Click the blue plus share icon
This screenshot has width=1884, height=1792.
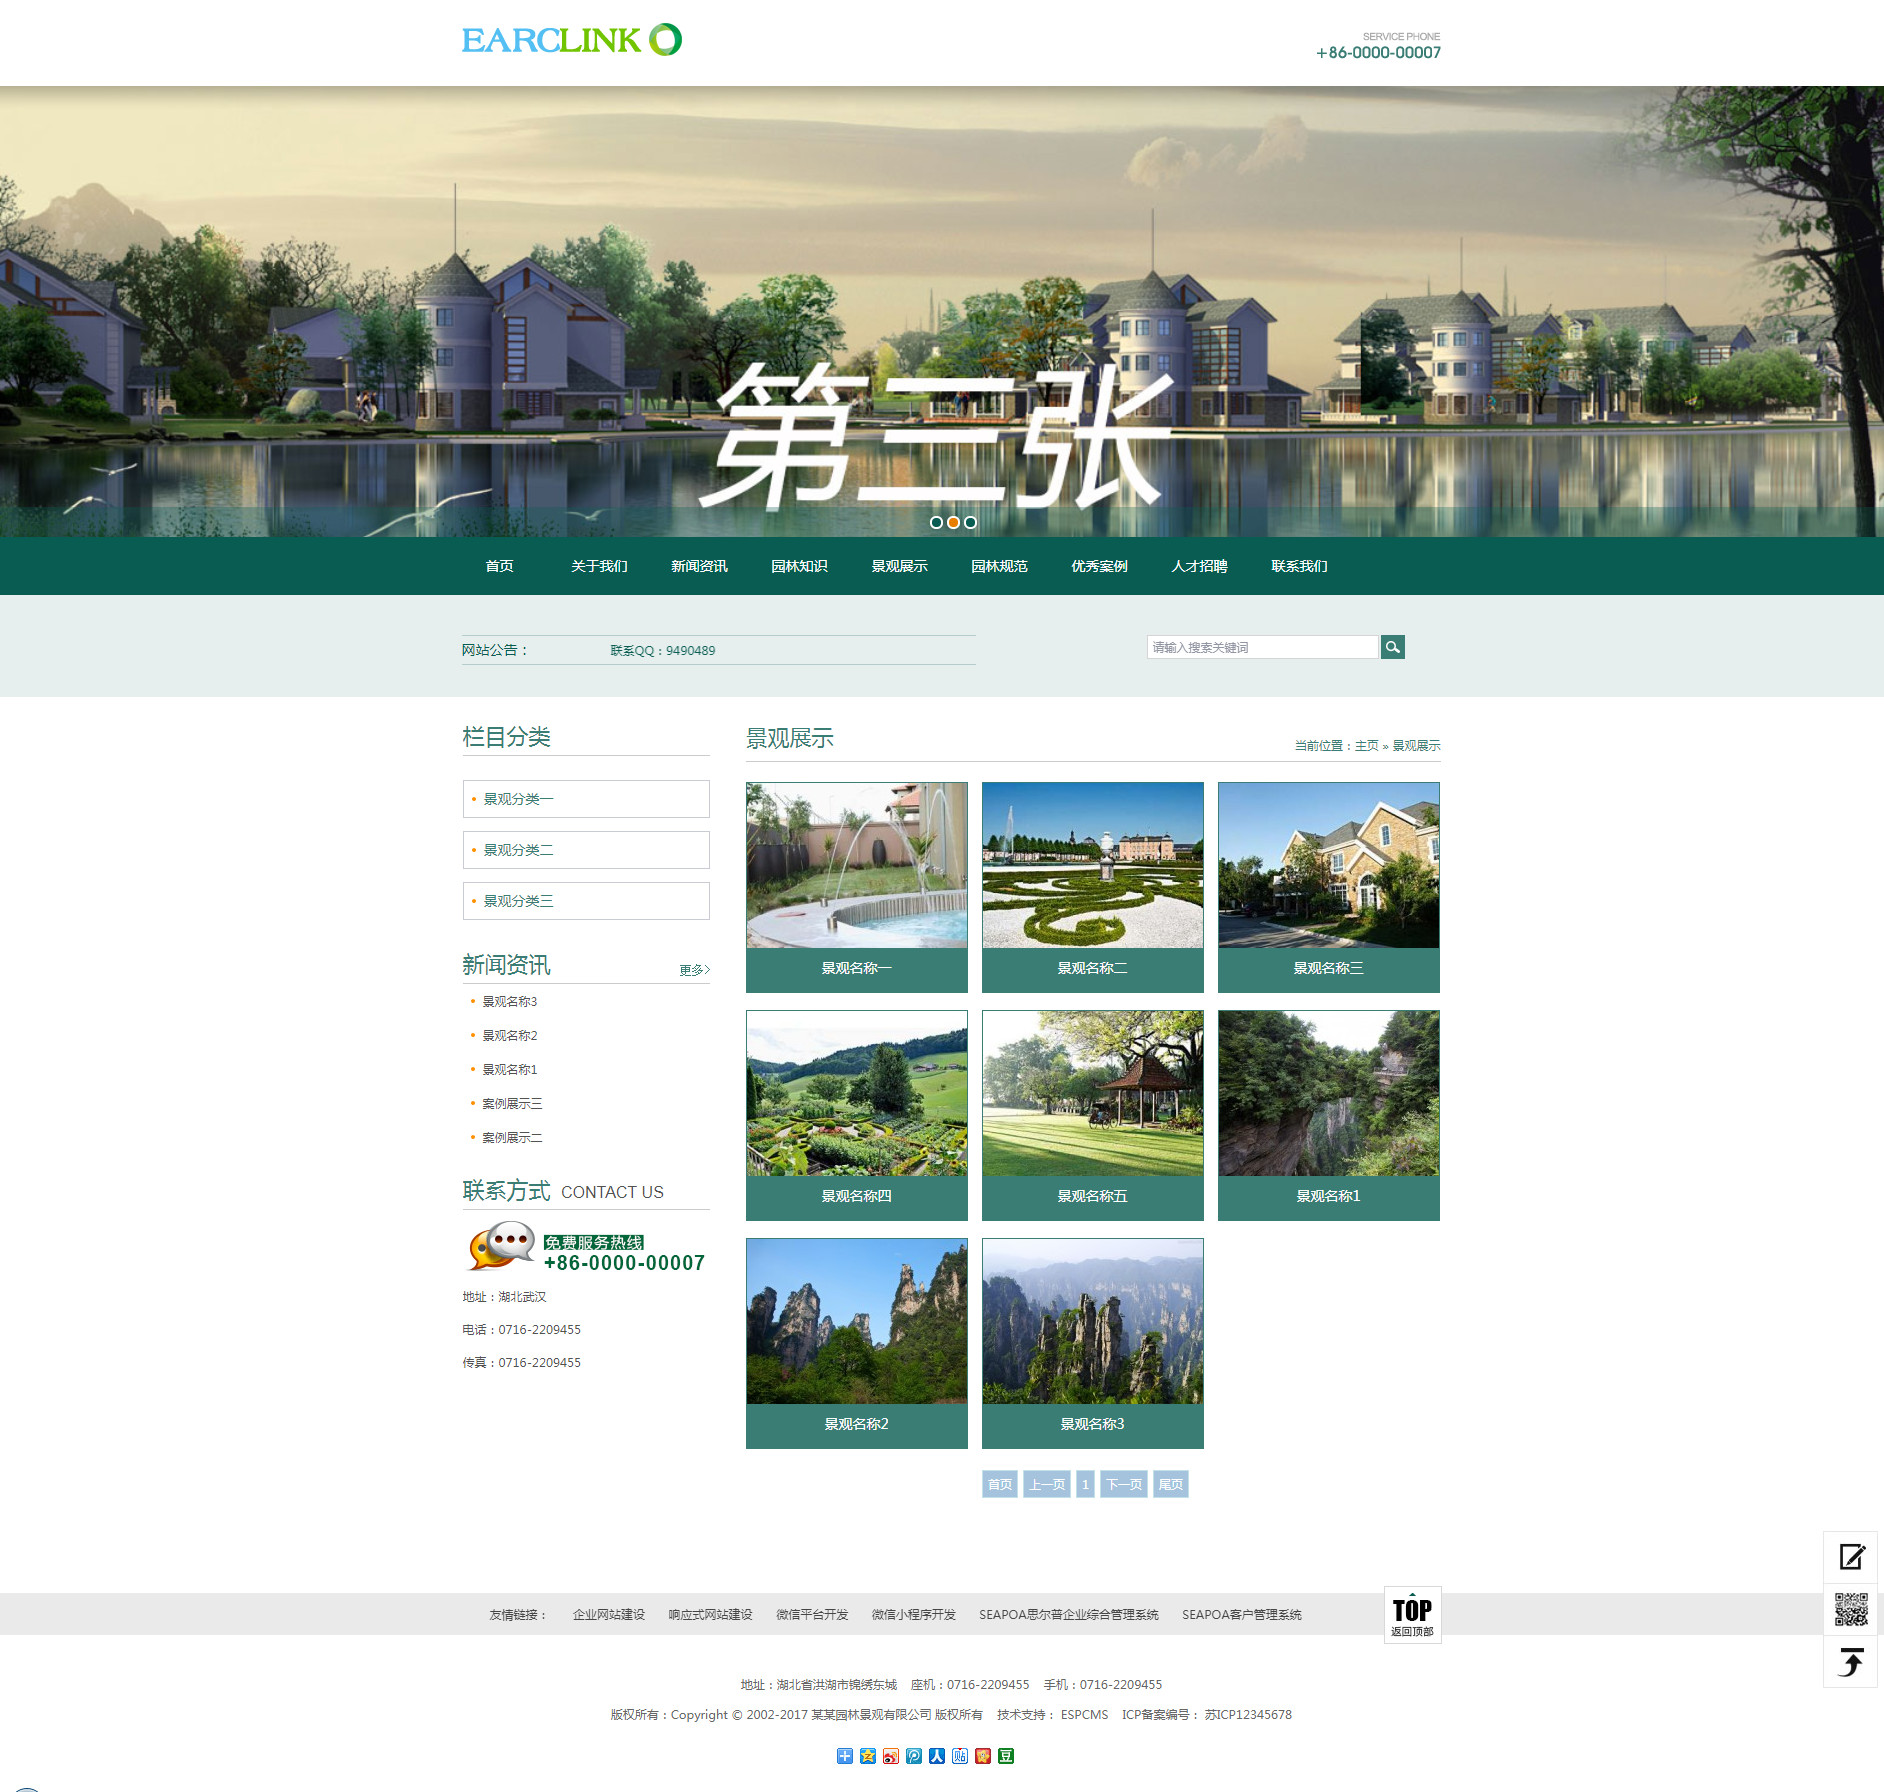[845, 1756]
